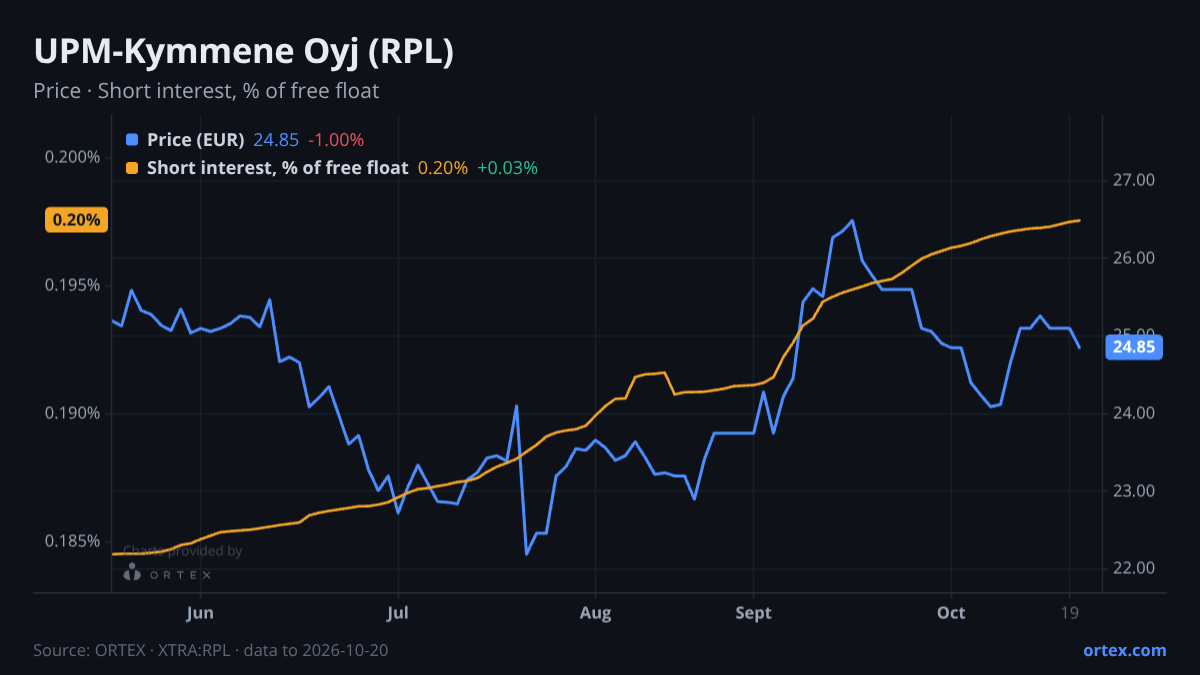Image resolution: width=1200 pixels, height=675 pixels.
Task: Click the Jul label on the time axis
Action: pyautogui.click(x=398, y=613)
